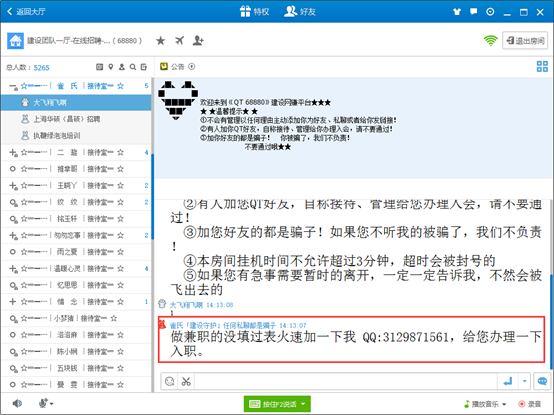Viewport: 554px width, 415px height.
Task: Open the skin shirt icon in title bar
Action: [457, 12]
